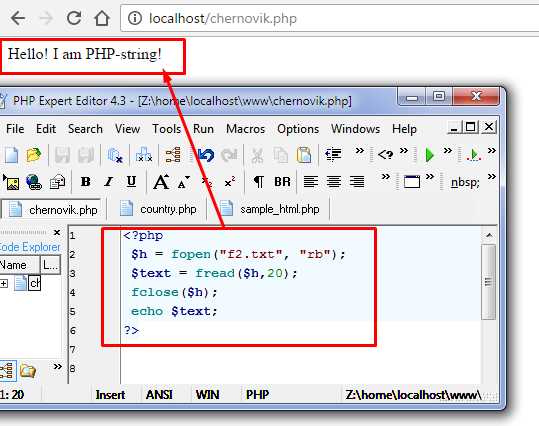Click the browser Forward arrow
539x426 pixels.
click(46, 18)
